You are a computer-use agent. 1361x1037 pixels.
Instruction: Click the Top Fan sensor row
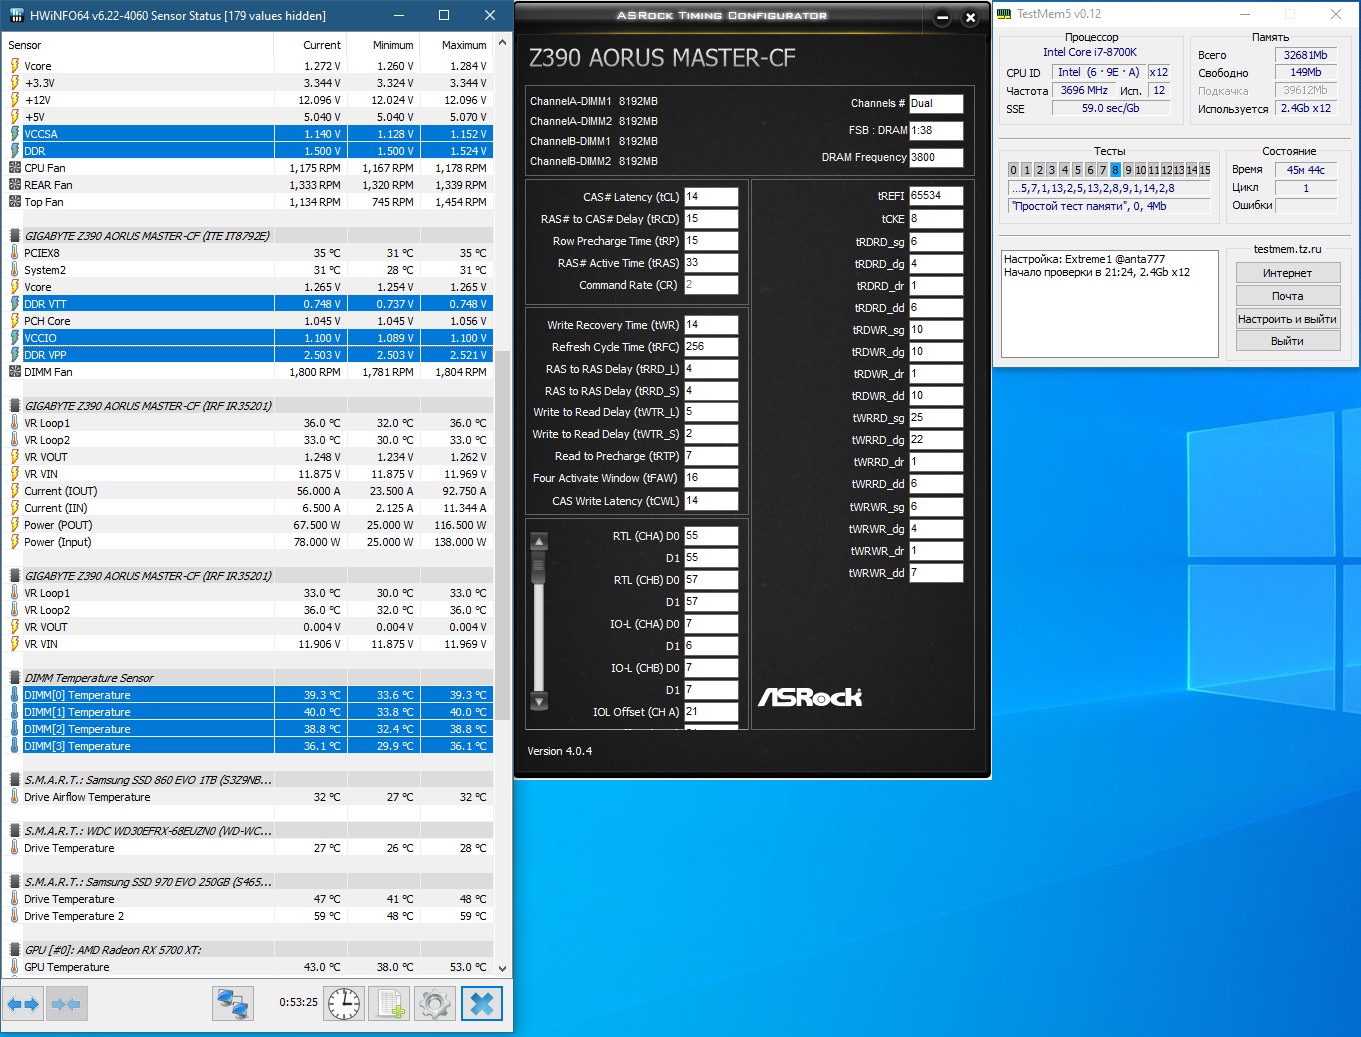pos(249,202)
